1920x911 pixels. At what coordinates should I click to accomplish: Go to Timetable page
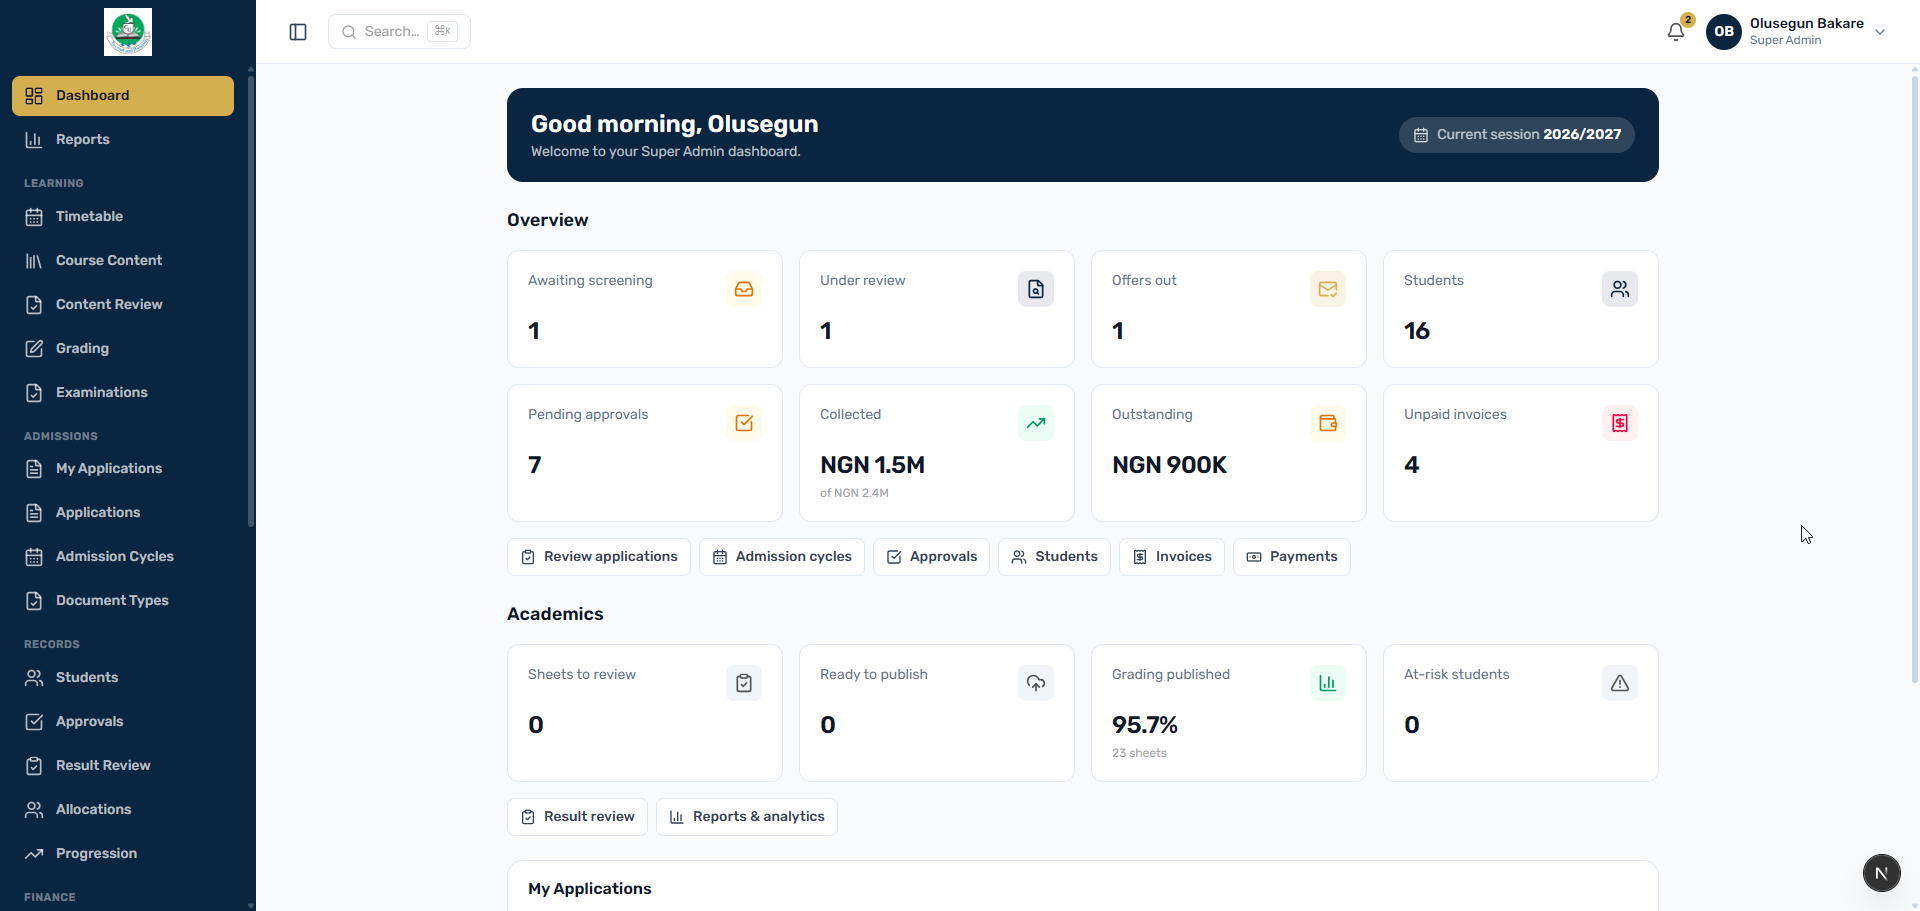point(123,217)
